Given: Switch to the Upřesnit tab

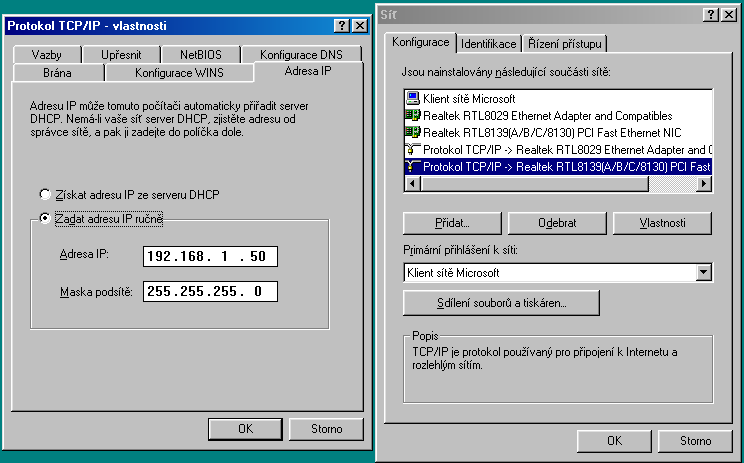Looking at the screenshot, I should click(121, 55).
